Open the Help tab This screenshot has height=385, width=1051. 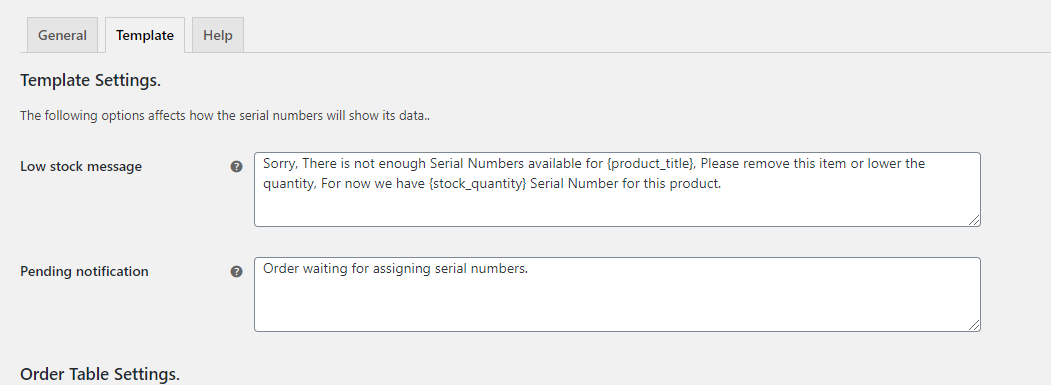pos(218,35)
